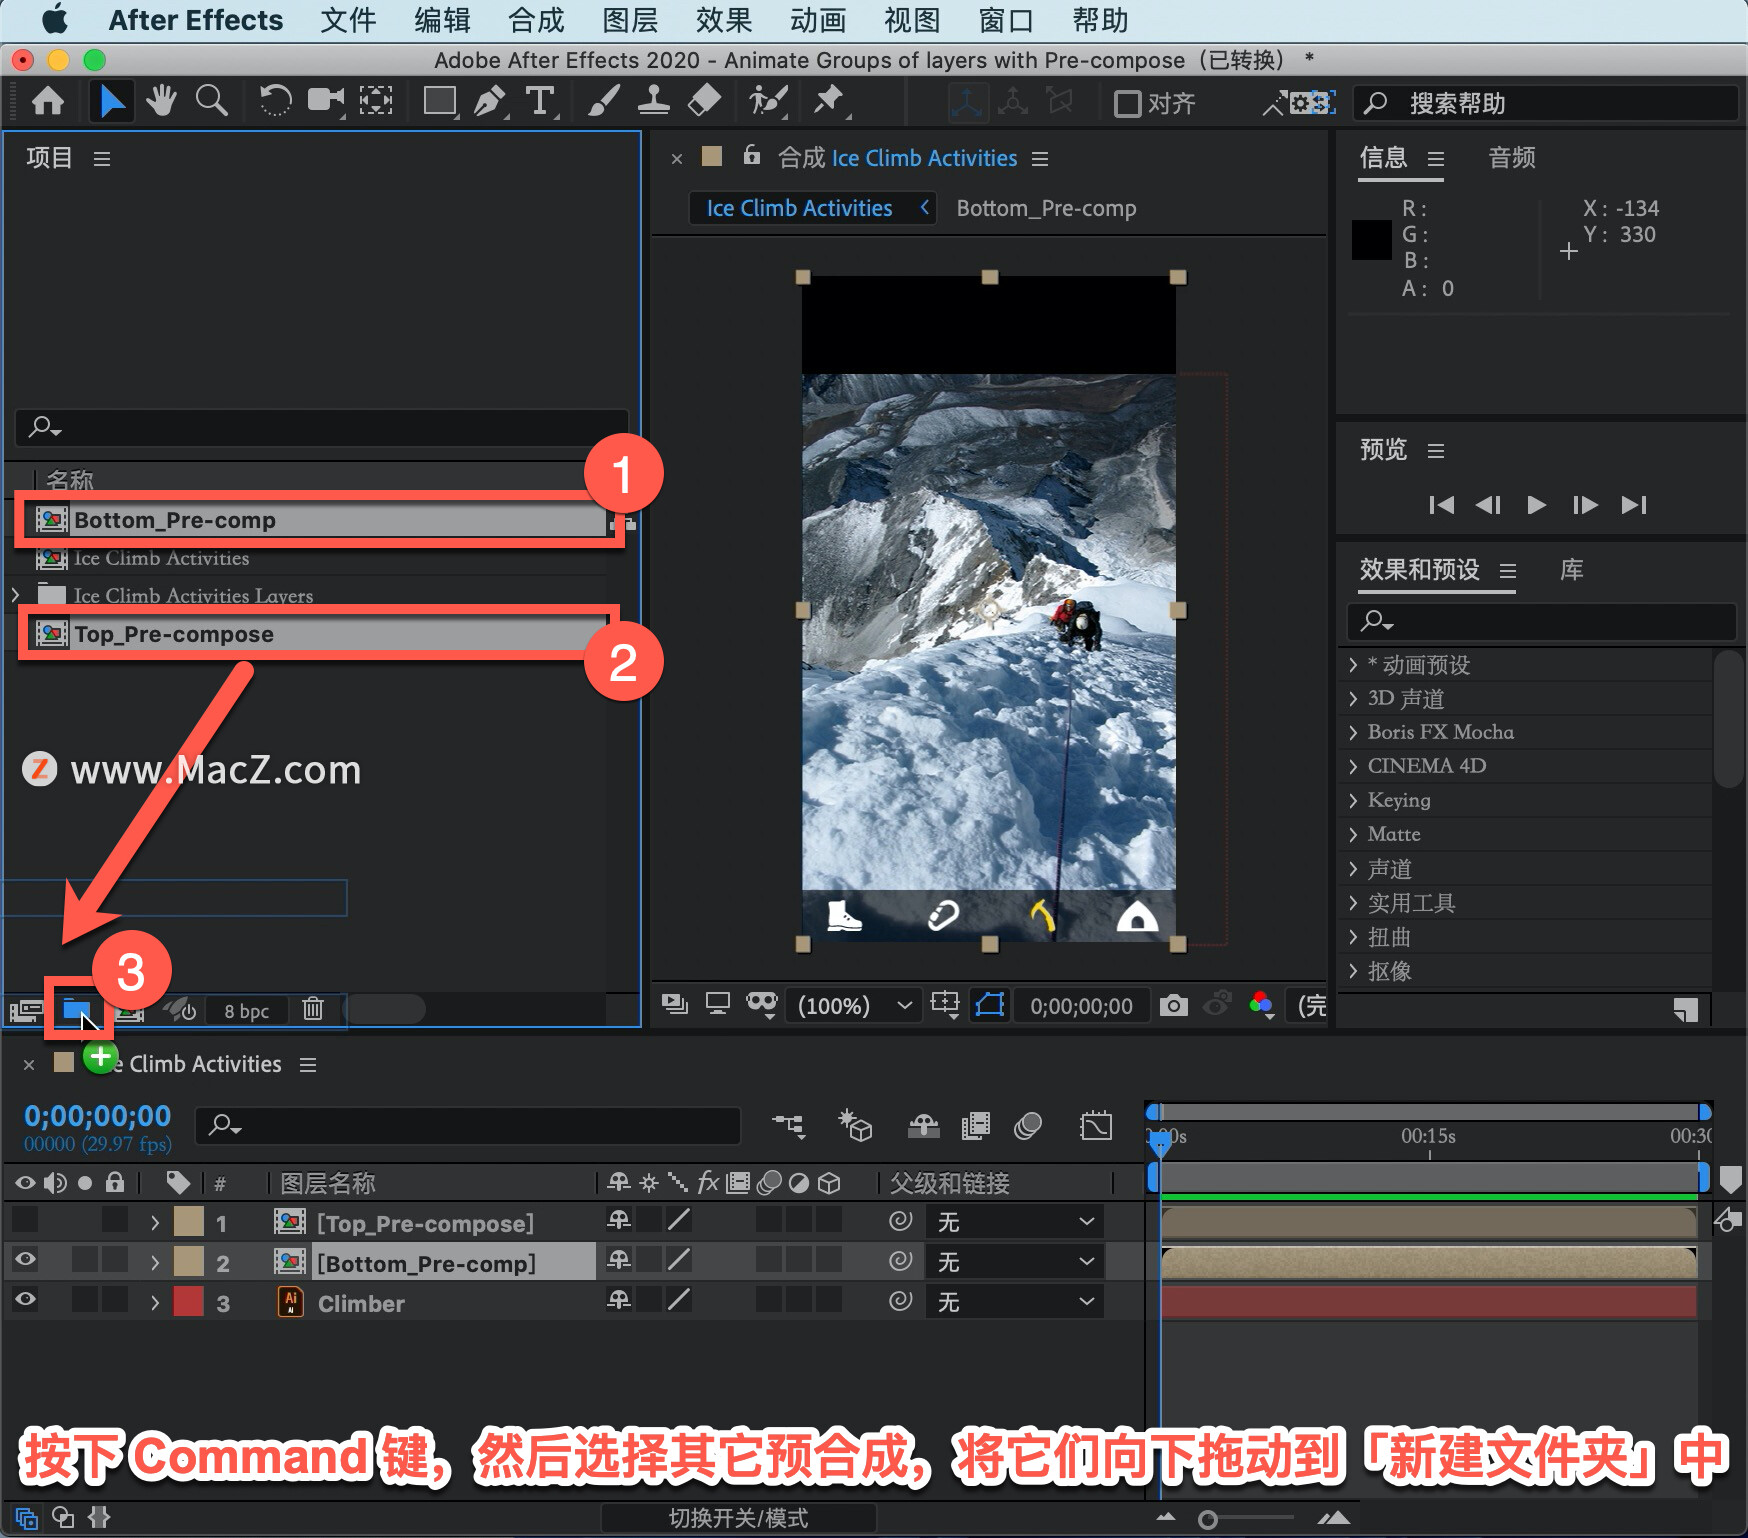
Task: Click the red label color of Climber
Action: click(x=189, y=1302)
